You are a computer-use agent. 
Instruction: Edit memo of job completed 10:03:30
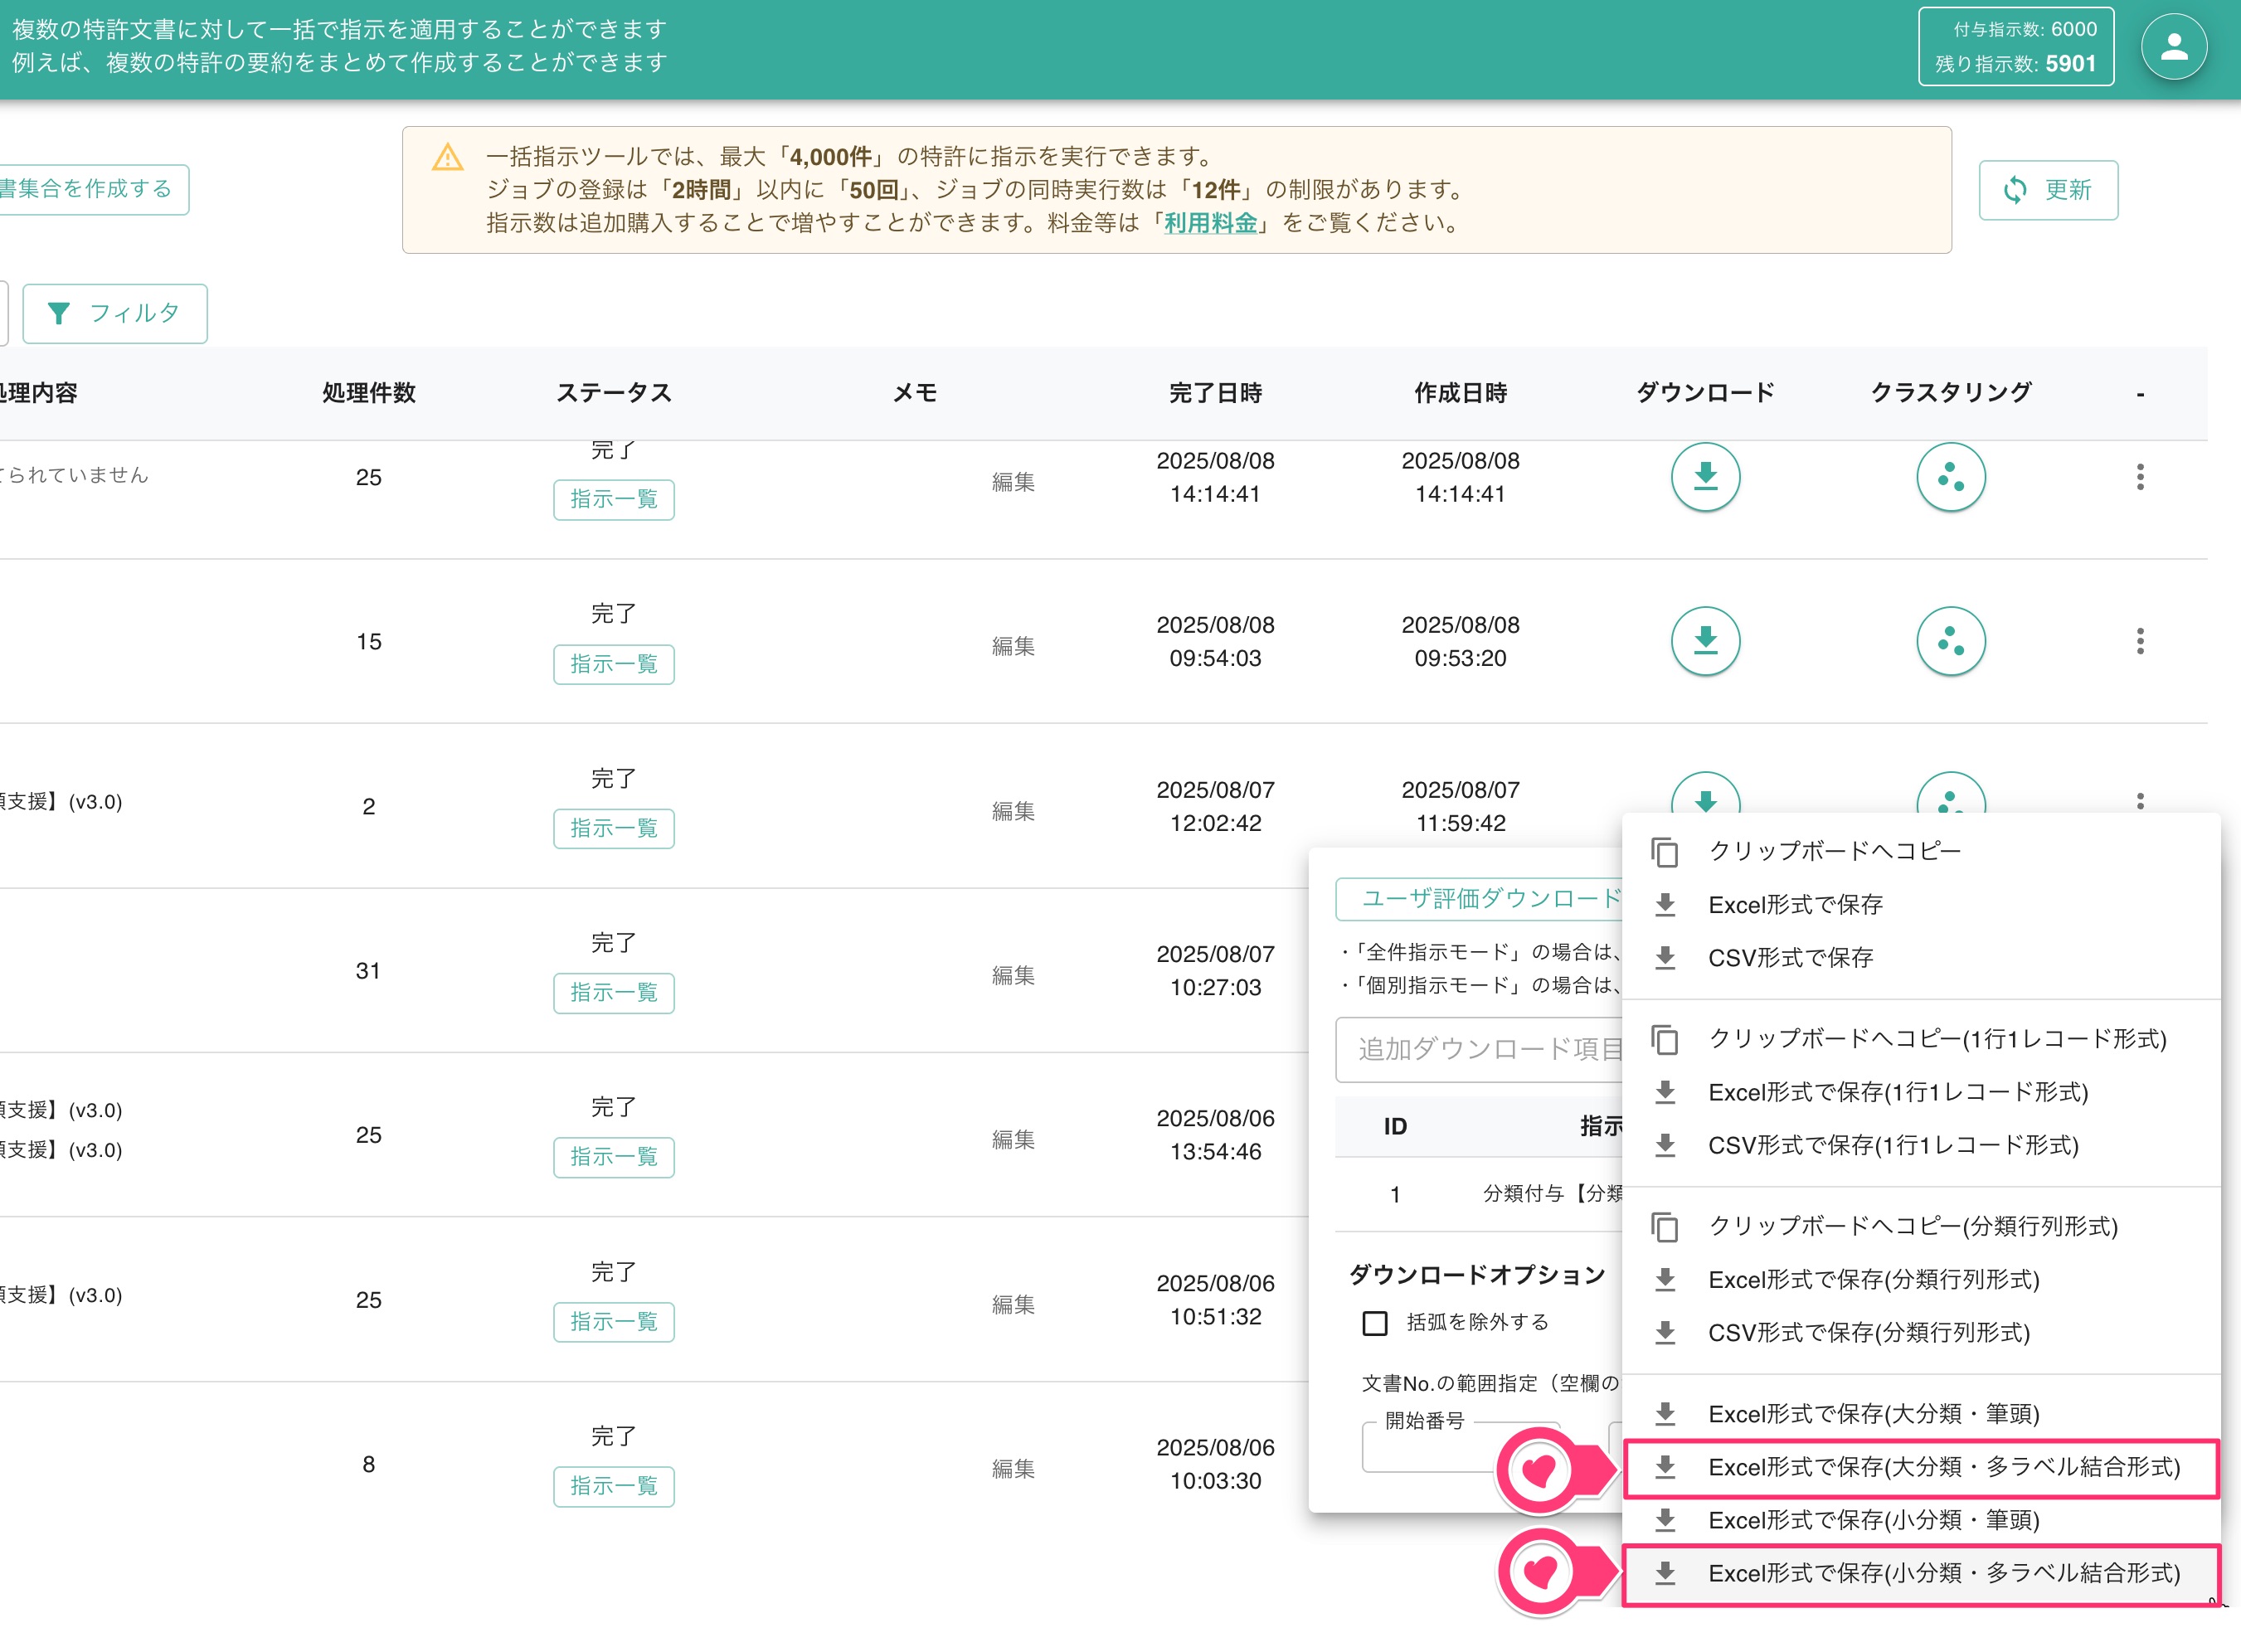coord(1013,1469)
